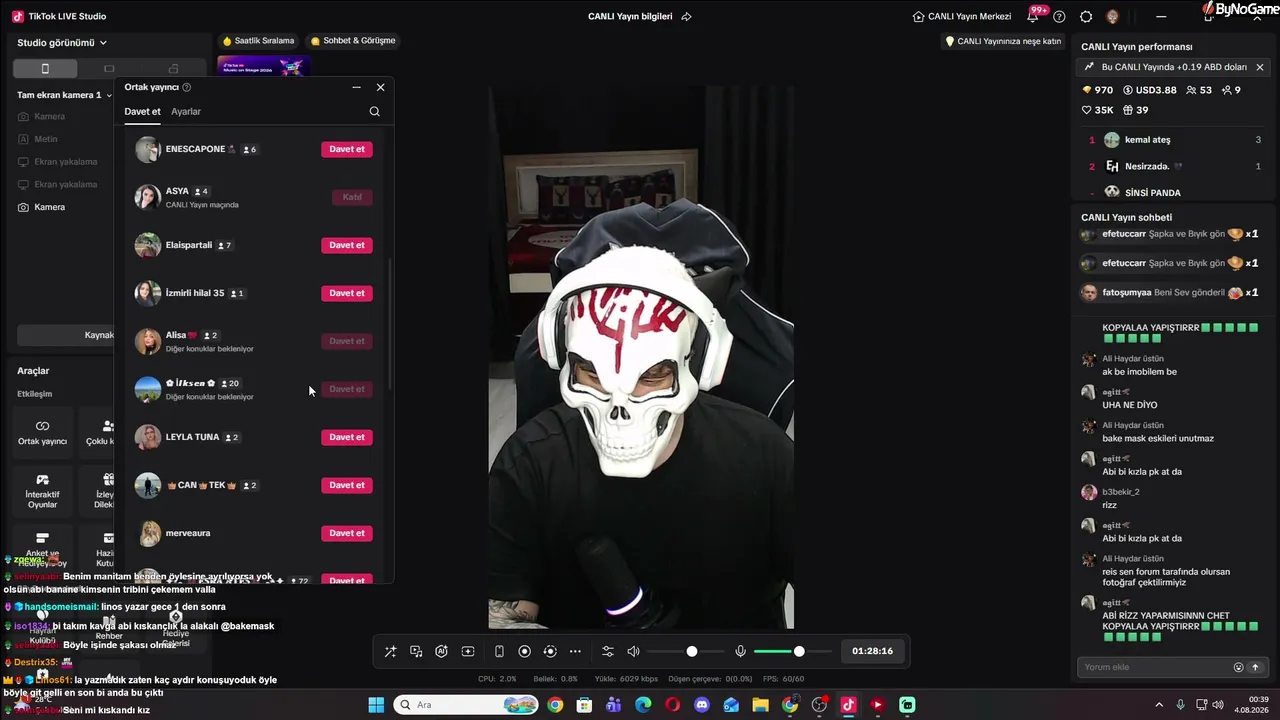1280x720 pixels.
Task: Click the CANLI Yayınınıza neşe katın tip
Action: click(x=1003, y=41)
